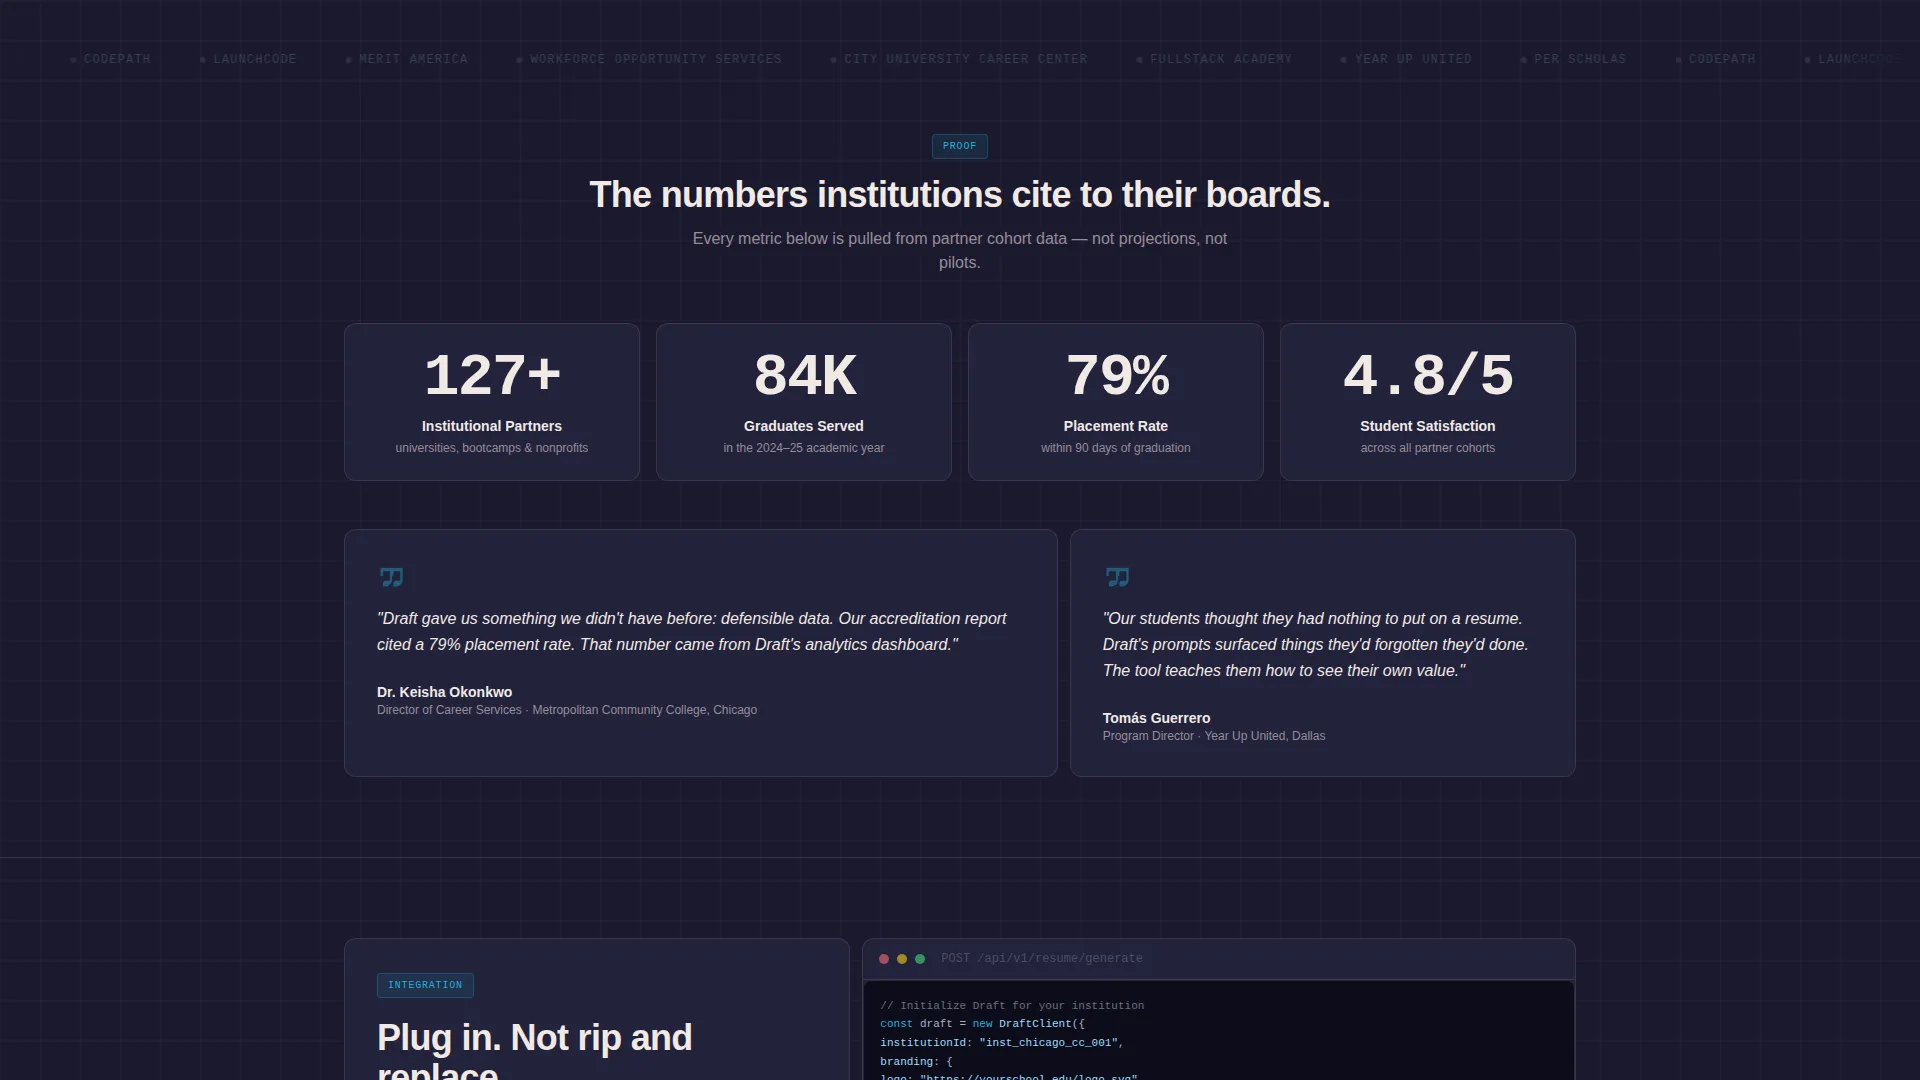This screenshot has width=1920, height=1080.
Task: Click the 127+ Institutional Partners stat card
Action: click(492, 402)
